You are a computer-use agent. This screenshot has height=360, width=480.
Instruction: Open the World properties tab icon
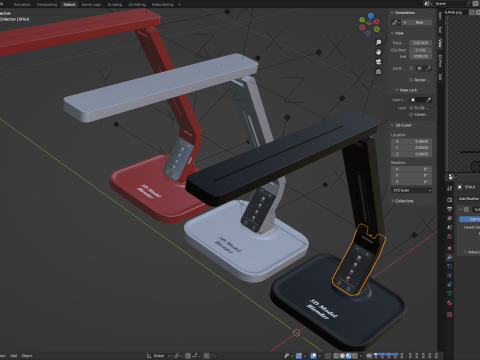pos(449,236)
